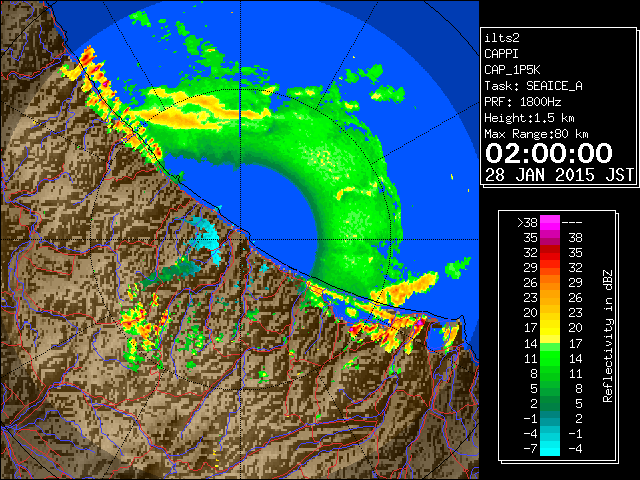The width and height of the screenshot is (640, 480).
Task: Pick the orange 26 to 29 dBZ legend band
Action: (x=550, y=283)
